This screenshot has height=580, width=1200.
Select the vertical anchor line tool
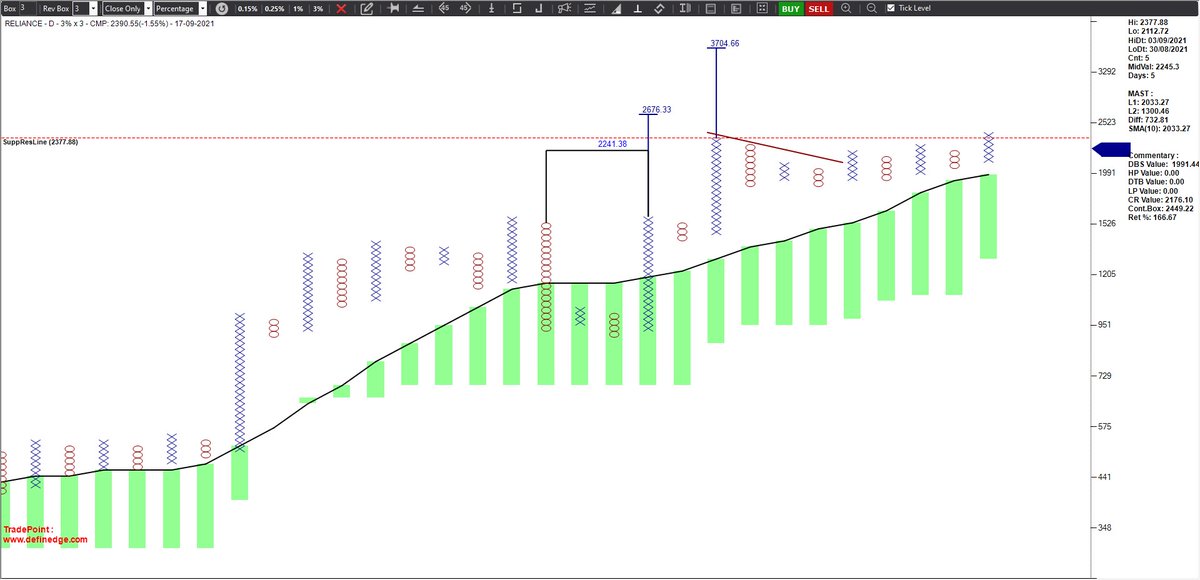[x=492, y=9]
